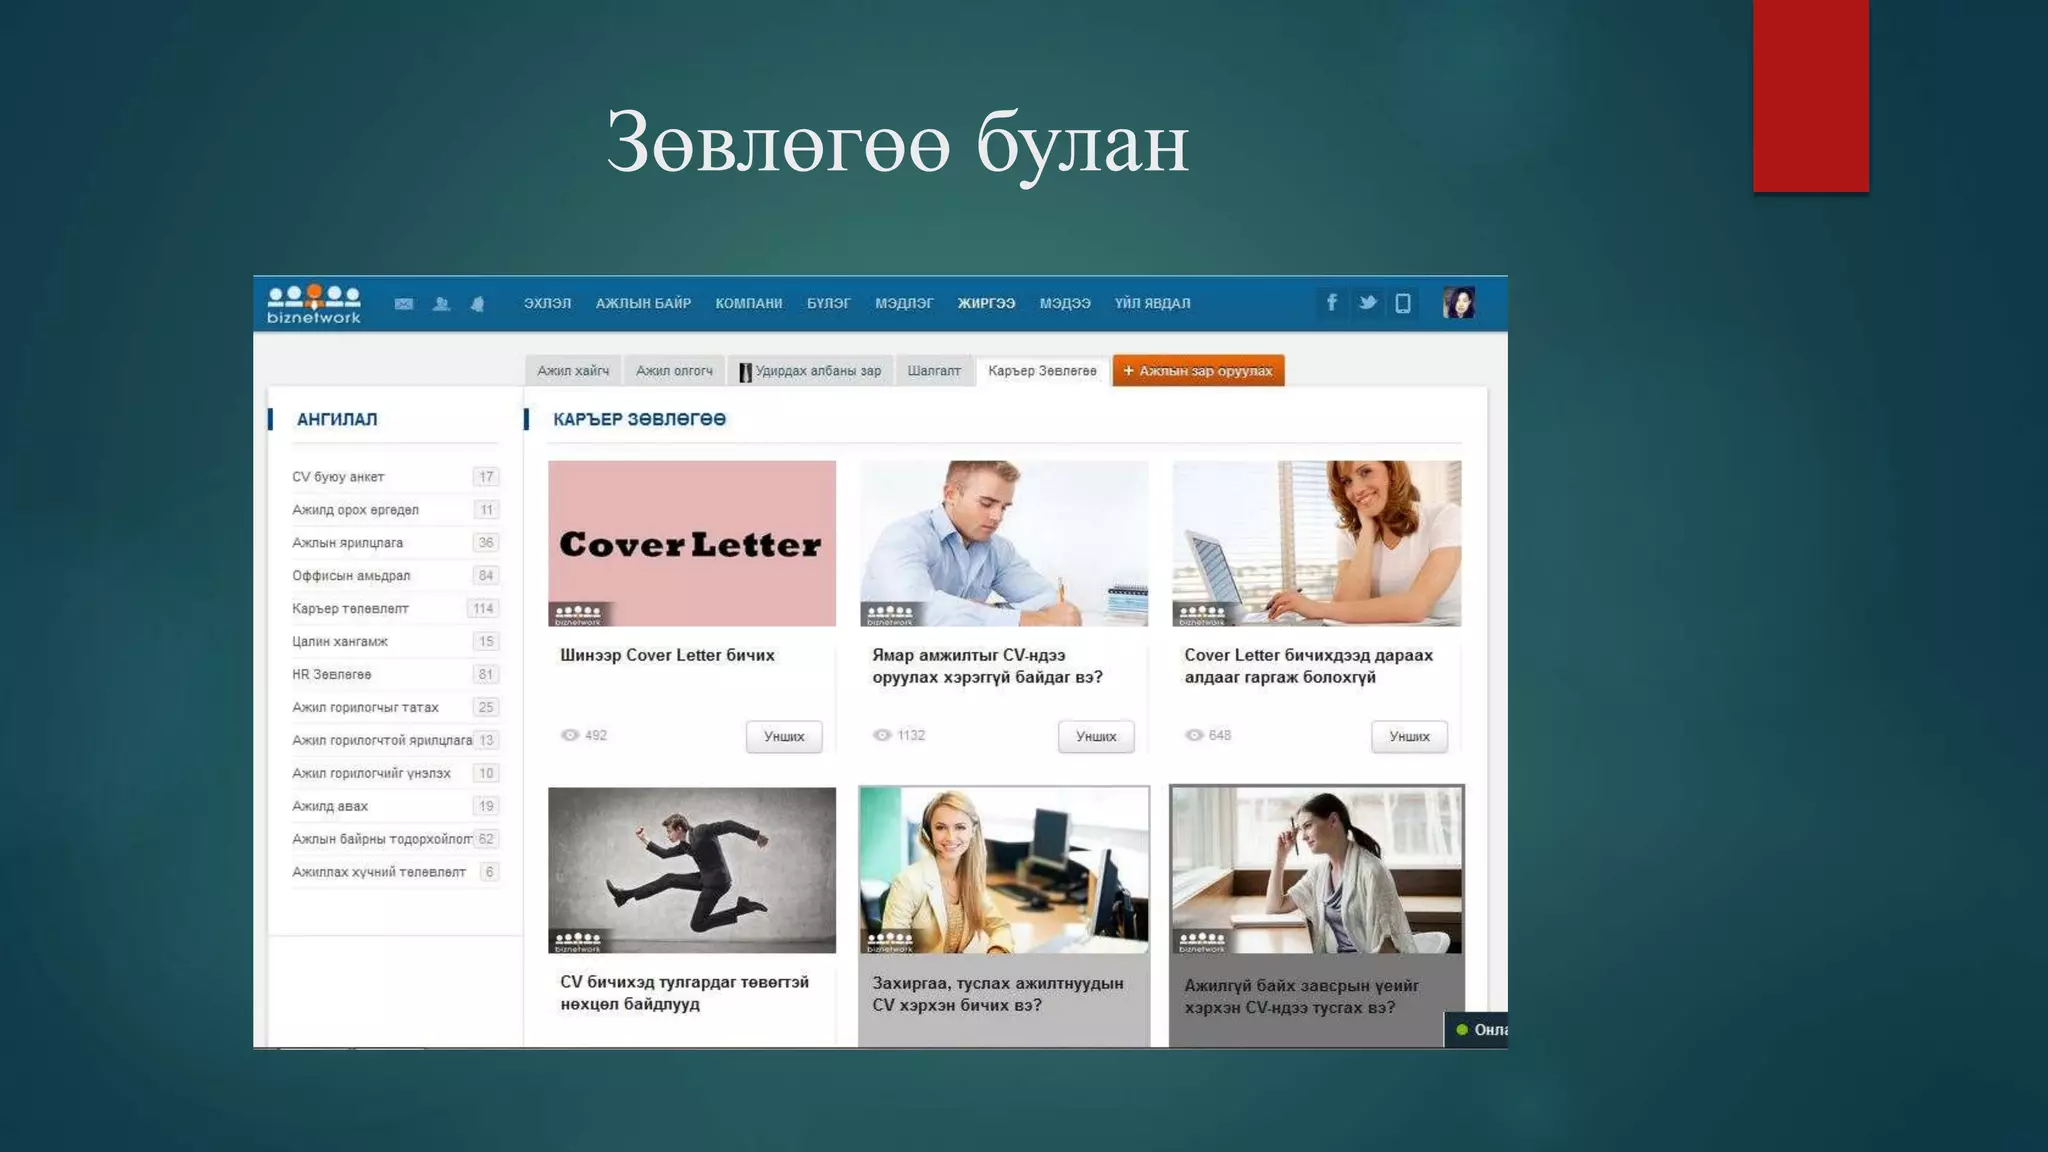Viewport: 2048px width, 1152px height.
Task: Open the ЭХЛЭЛ menu item
Action: 548,303
